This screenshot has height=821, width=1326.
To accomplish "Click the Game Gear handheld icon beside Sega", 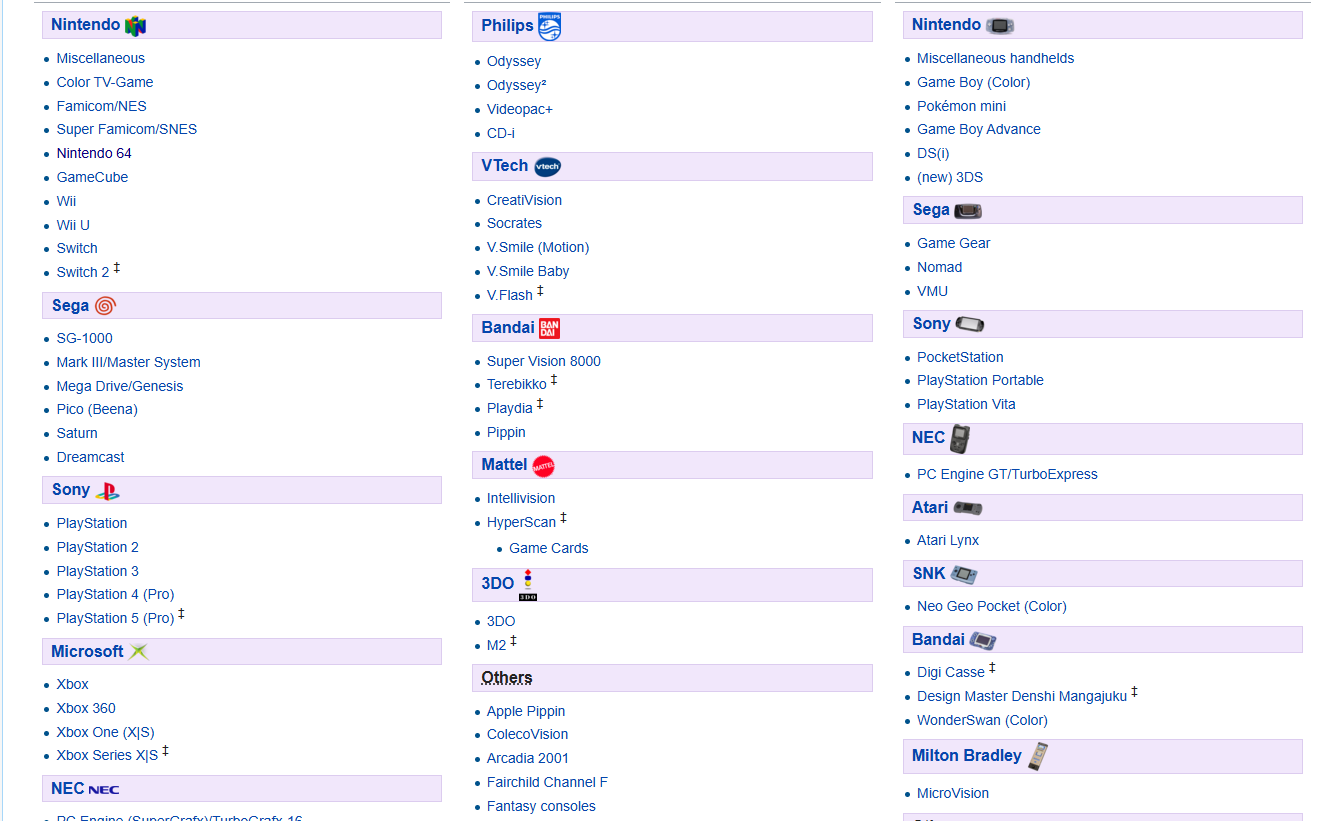I will [968, 211].
